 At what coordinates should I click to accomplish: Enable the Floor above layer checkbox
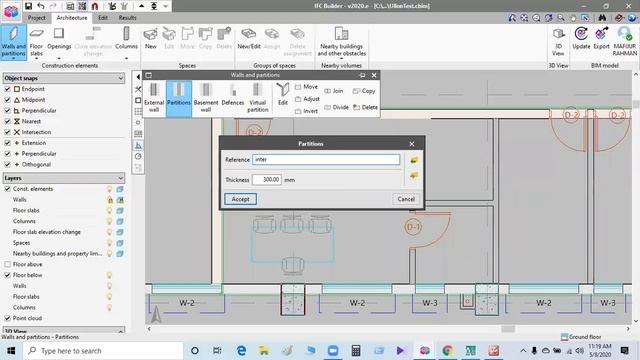[7, 264]
